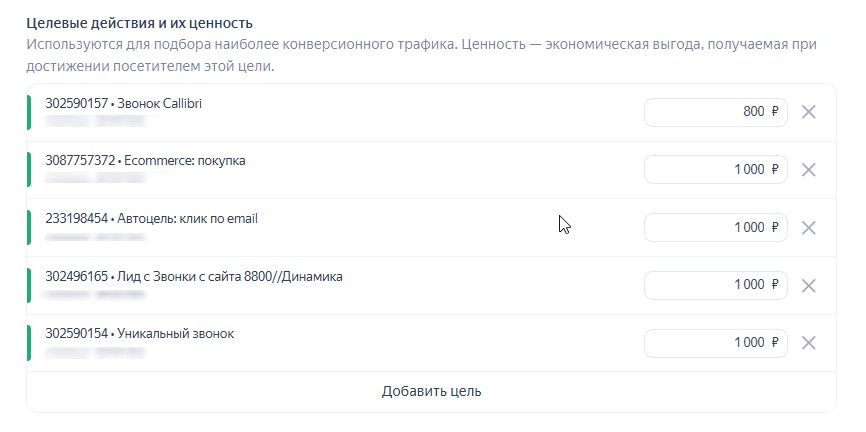Click green status bar beside Звонок Callibri
866x432 pixels.
(x=29, y=112)
